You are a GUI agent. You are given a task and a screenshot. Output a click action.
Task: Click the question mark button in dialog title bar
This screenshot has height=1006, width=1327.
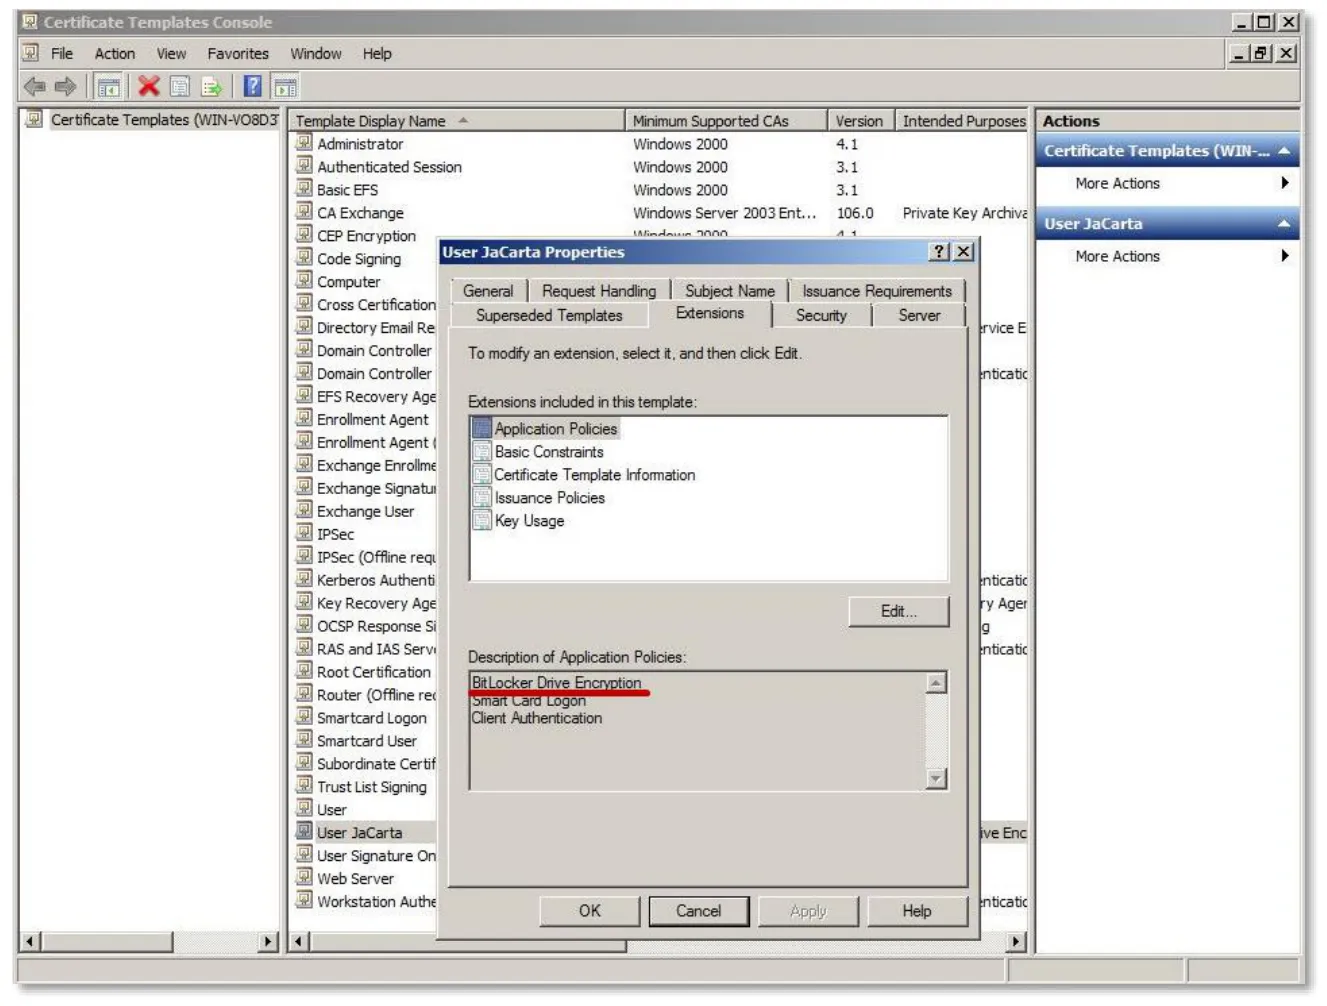pos(939,252)
